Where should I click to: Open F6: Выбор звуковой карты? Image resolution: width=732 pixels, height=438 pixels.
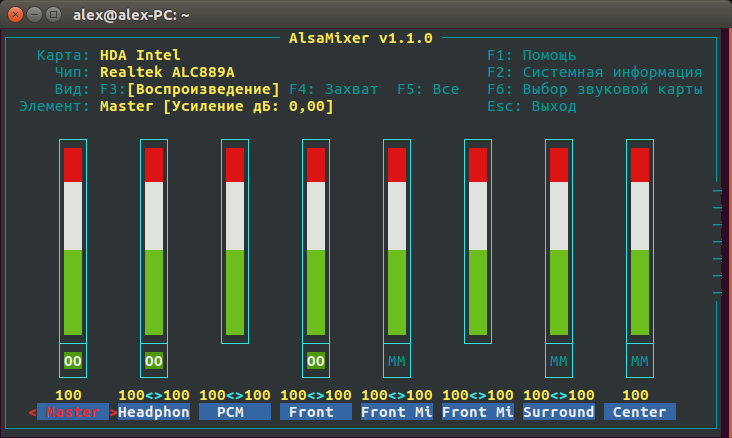coord(595,89)
